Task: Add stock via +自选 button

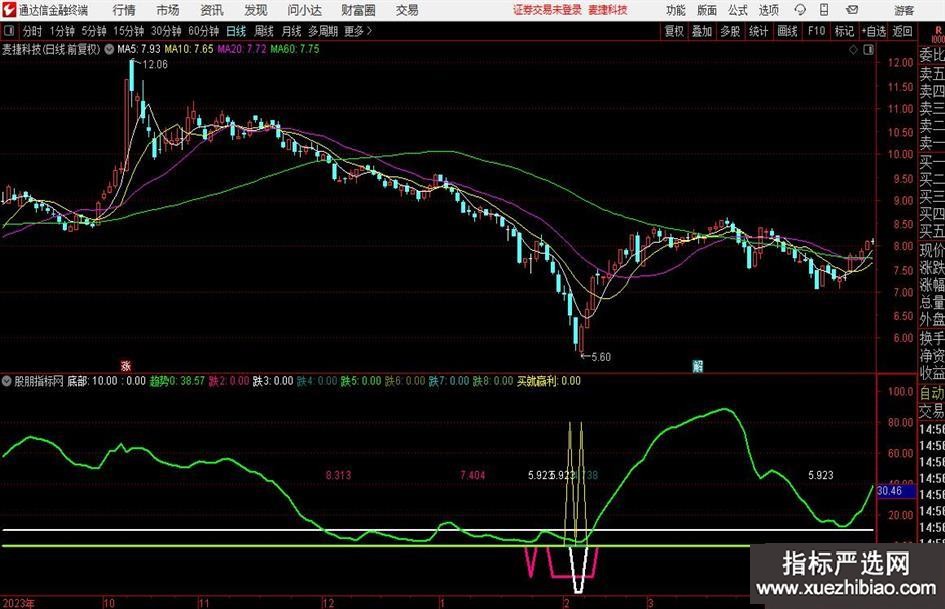Action: tap(874, 31)
